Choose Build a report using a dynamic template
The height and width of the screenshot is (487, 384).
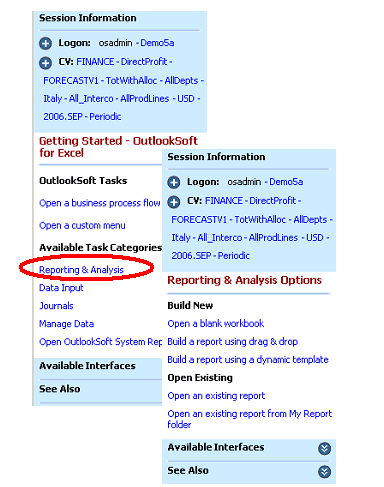tap(248, 359)
